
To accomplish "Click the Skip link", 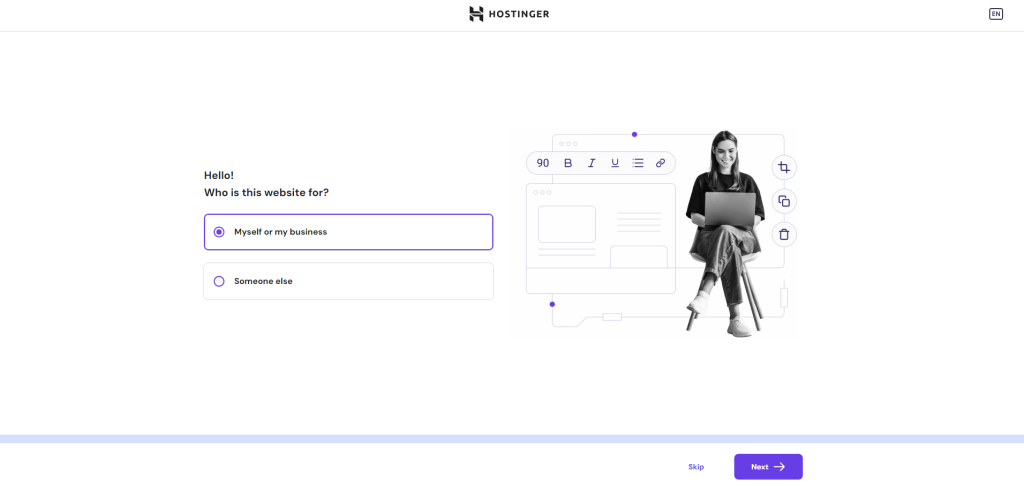I will click(x=696, y=467).
